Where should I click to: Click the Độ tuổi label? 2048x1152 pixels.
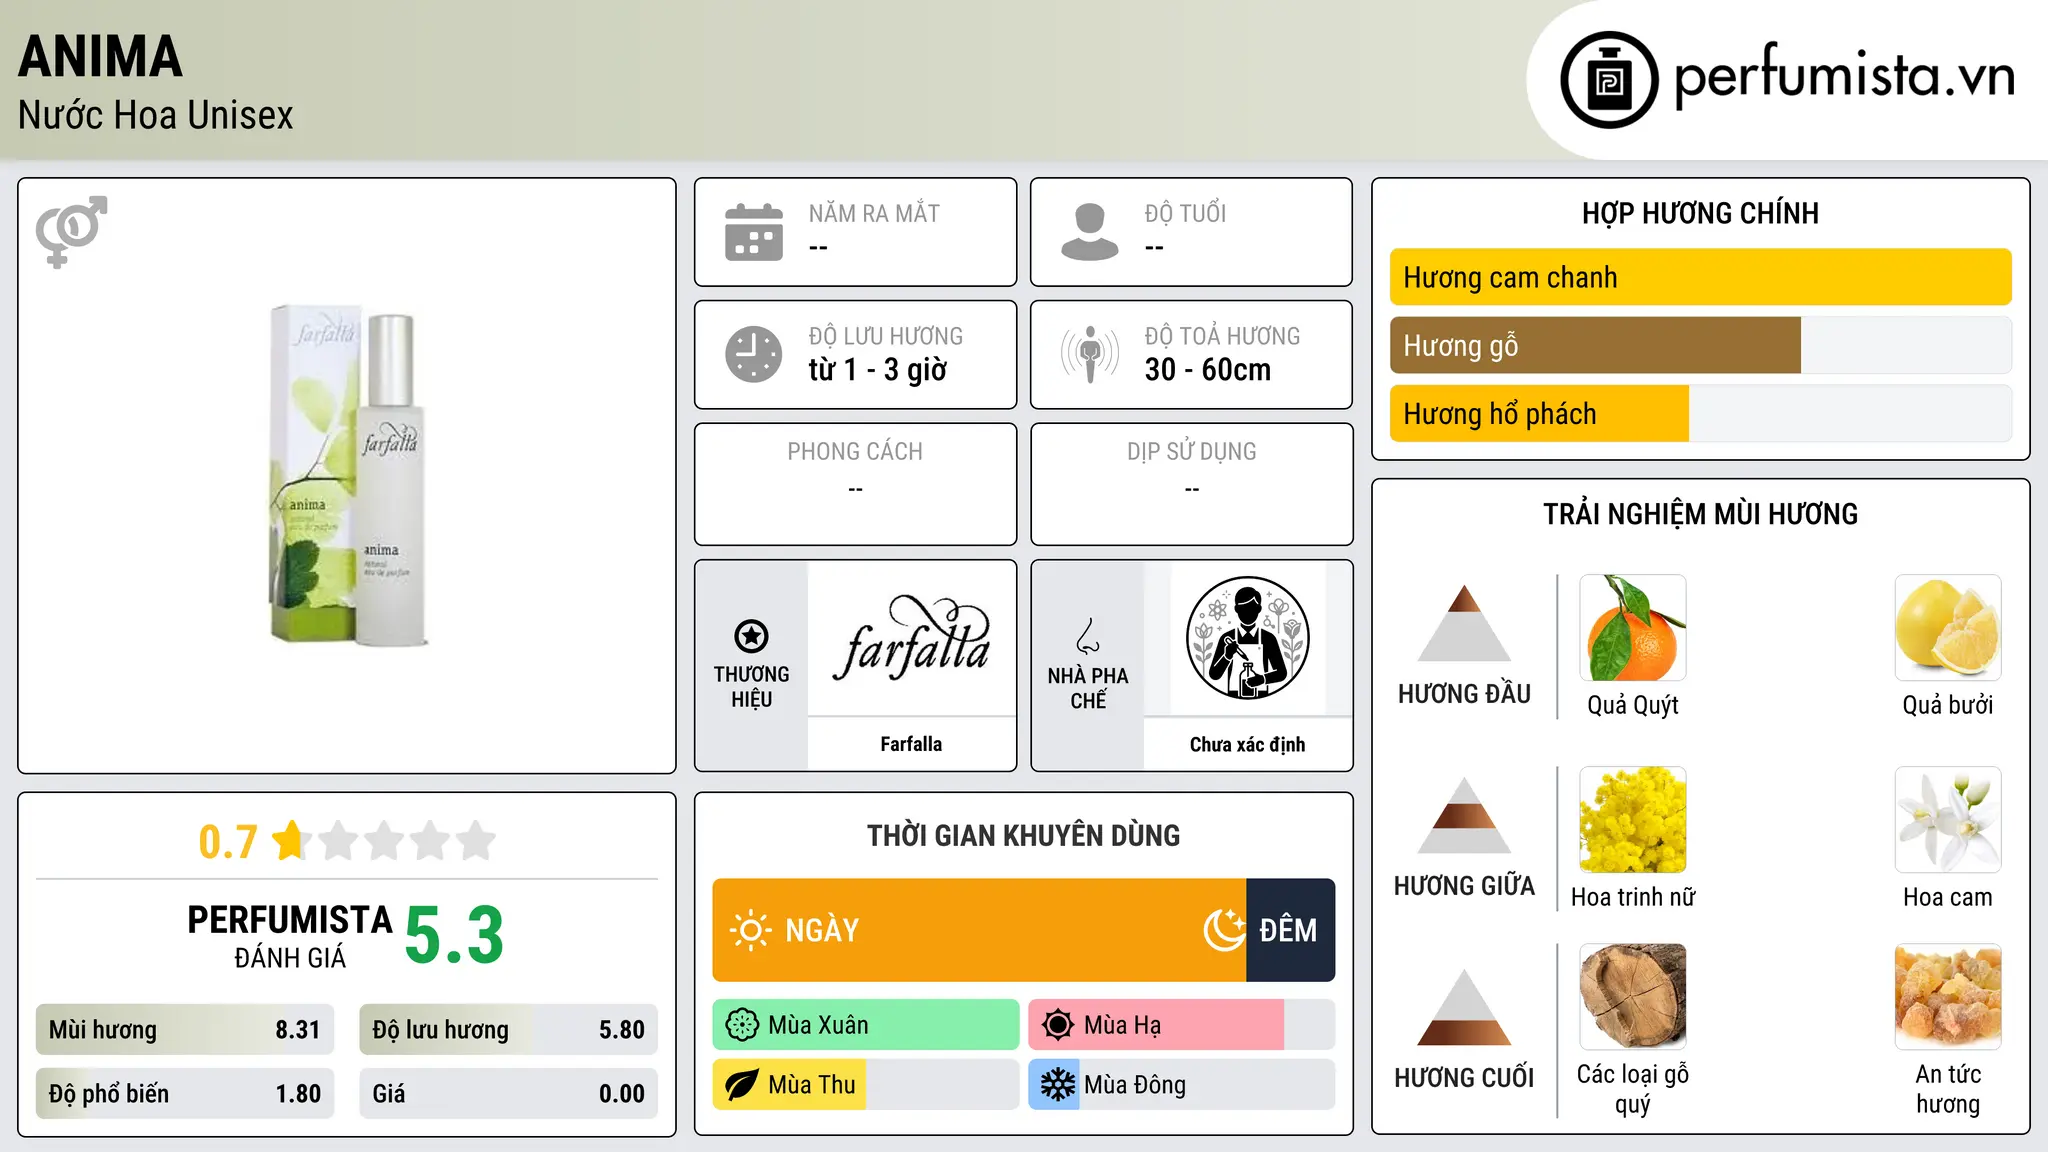(1185, 213)
